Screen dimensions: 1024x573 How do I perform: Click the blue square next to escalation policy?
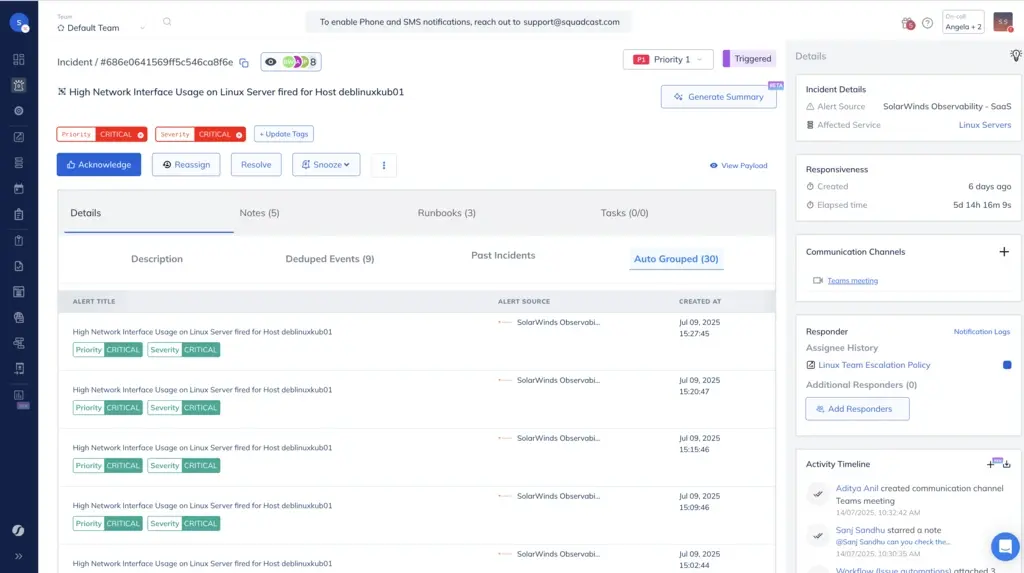coord(1006,365)
